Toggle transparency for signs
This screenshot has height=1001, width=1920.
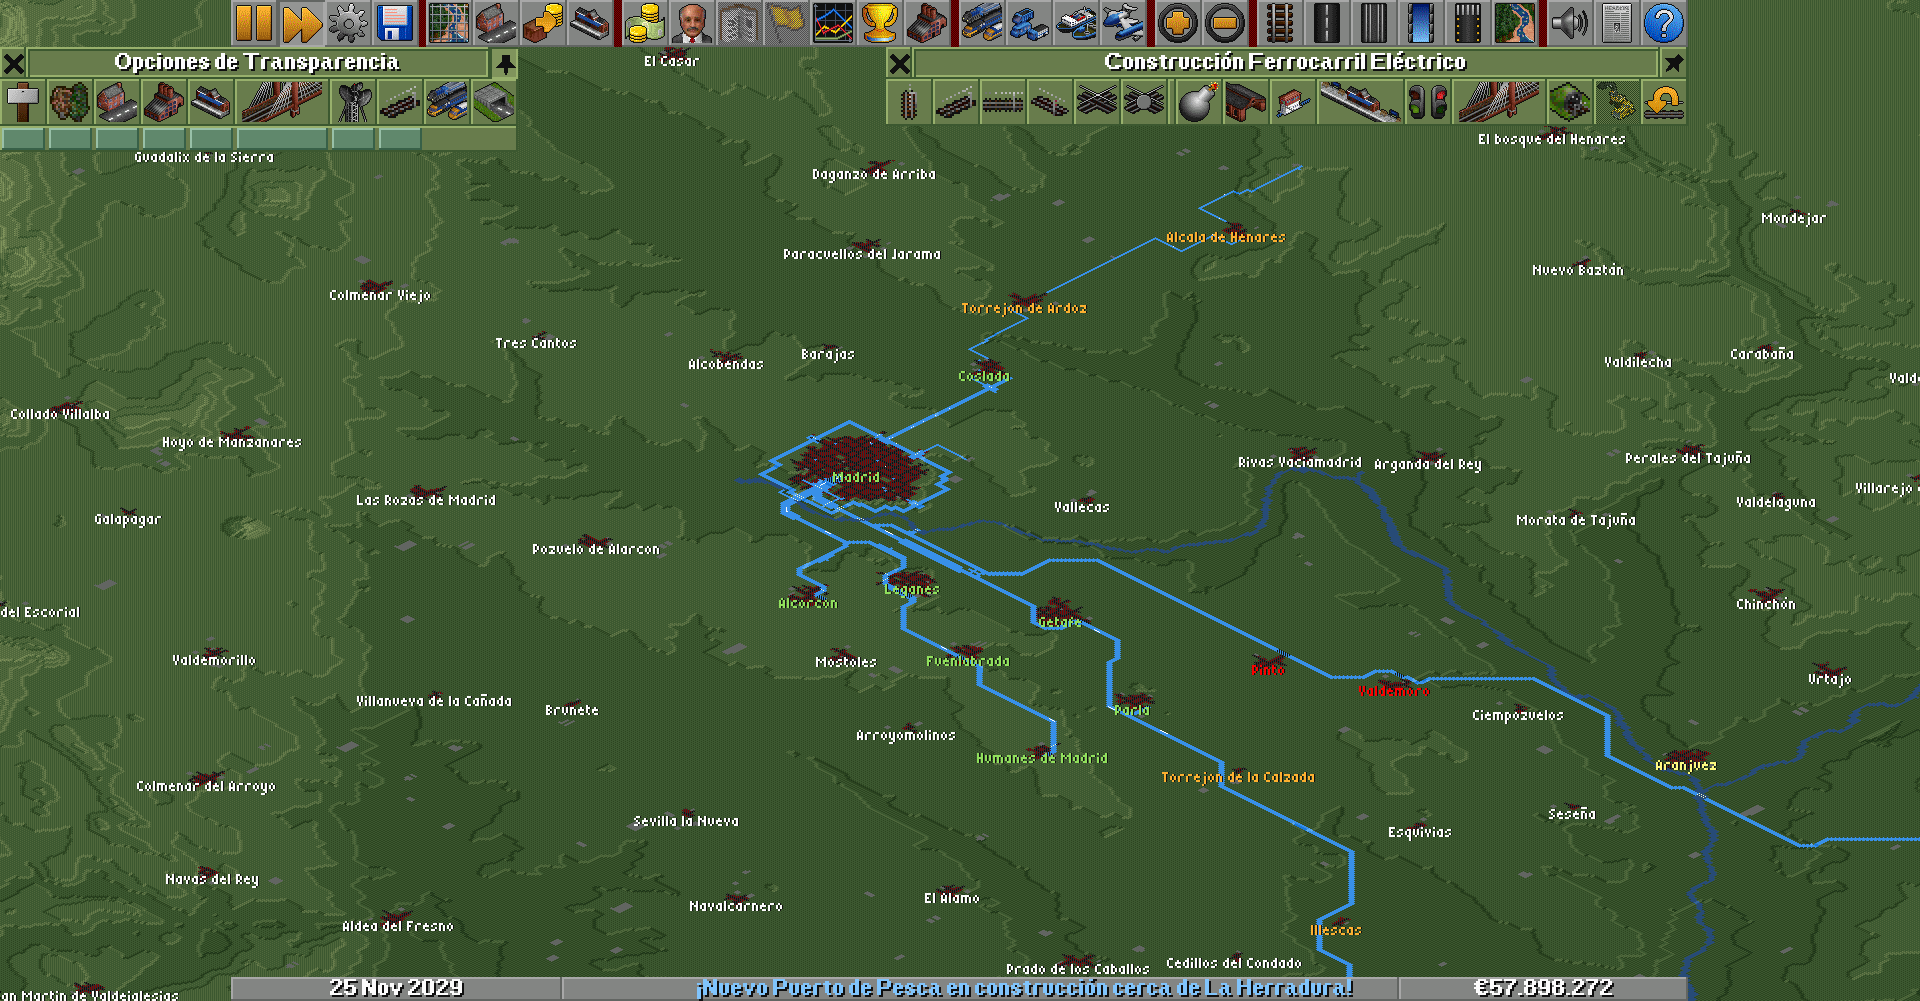point(23,102)
